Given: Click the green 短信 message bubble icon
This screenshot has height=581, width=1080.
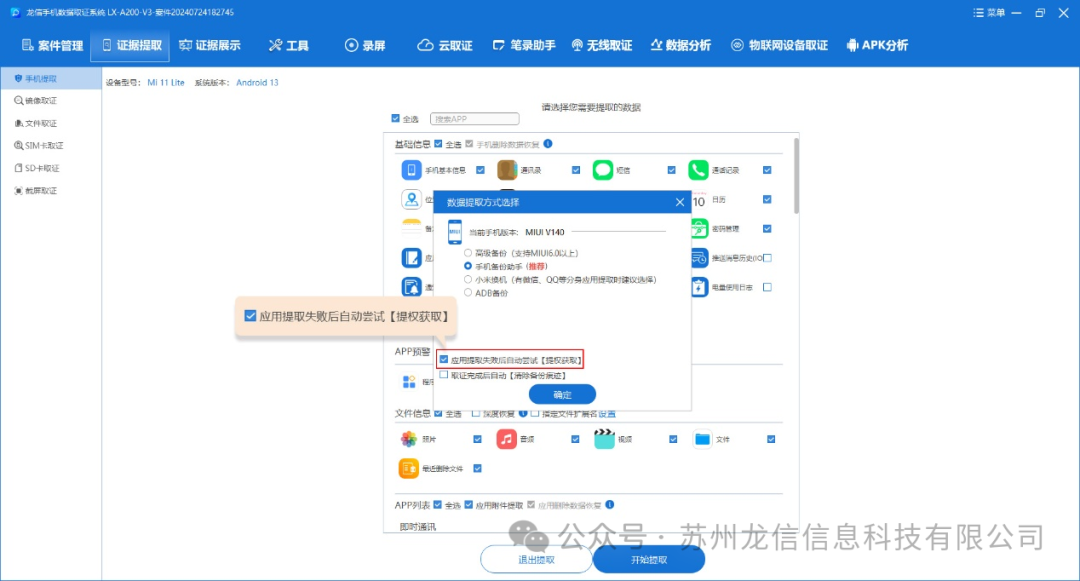Looking at the screenshot, I should [x=603, y=169].
